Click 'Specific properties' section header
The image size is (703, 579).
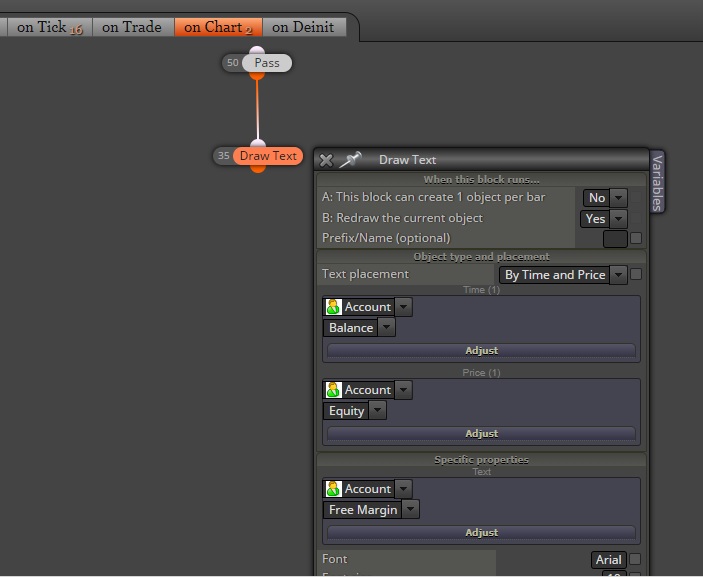coord(482,460)
